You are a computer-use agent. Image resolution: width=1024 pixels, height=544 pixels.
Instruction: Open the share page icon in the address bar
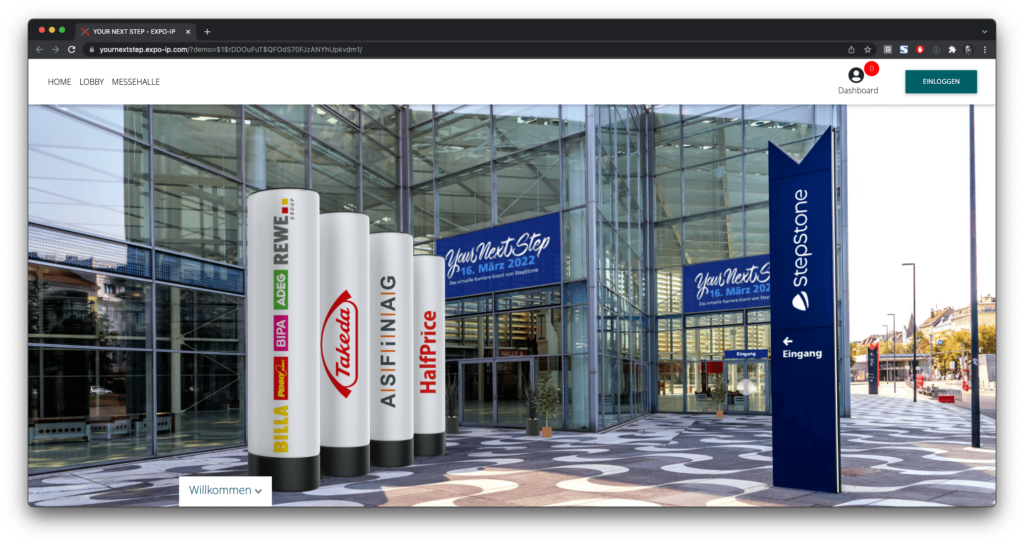(852, 50)
